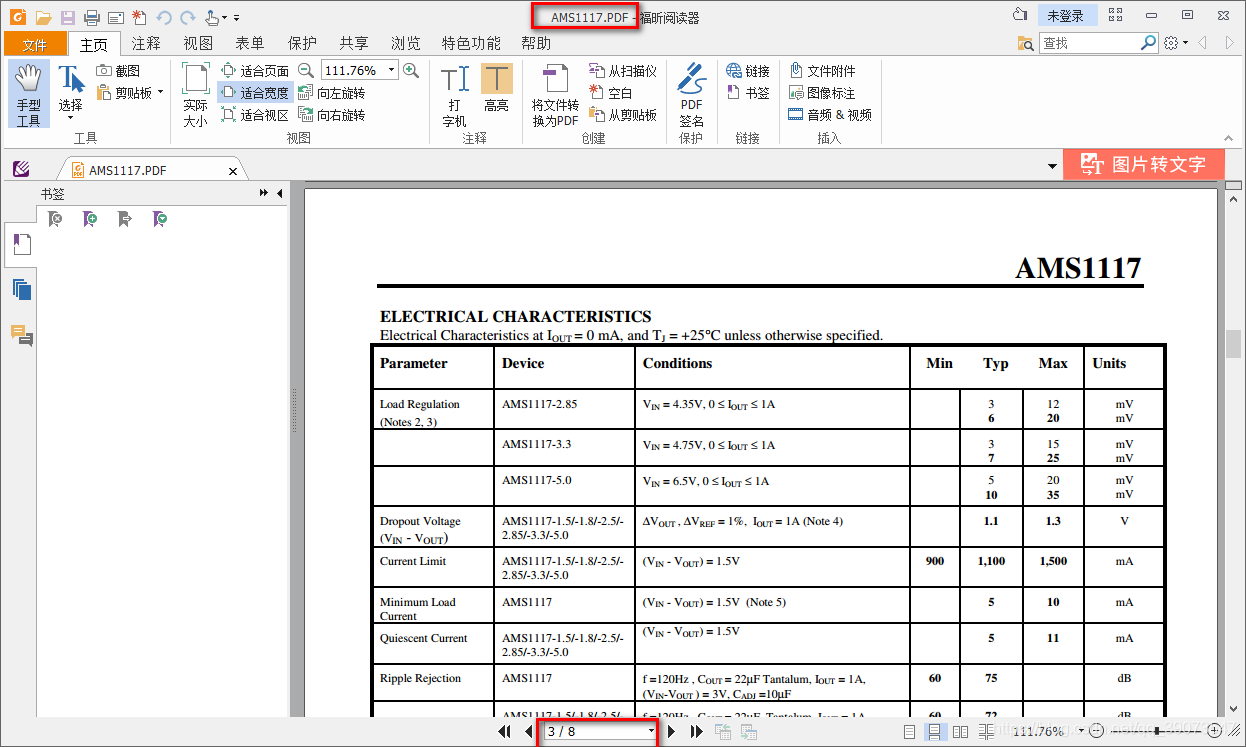Select the Hand tool

pyautogui.click(x=29, y=95)
